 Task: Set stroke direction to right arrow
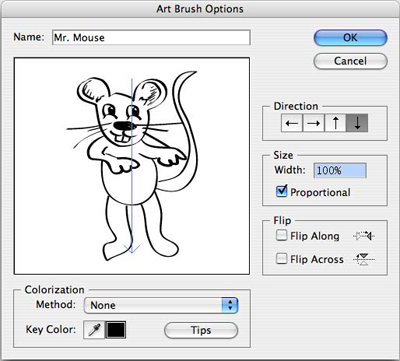313,123
